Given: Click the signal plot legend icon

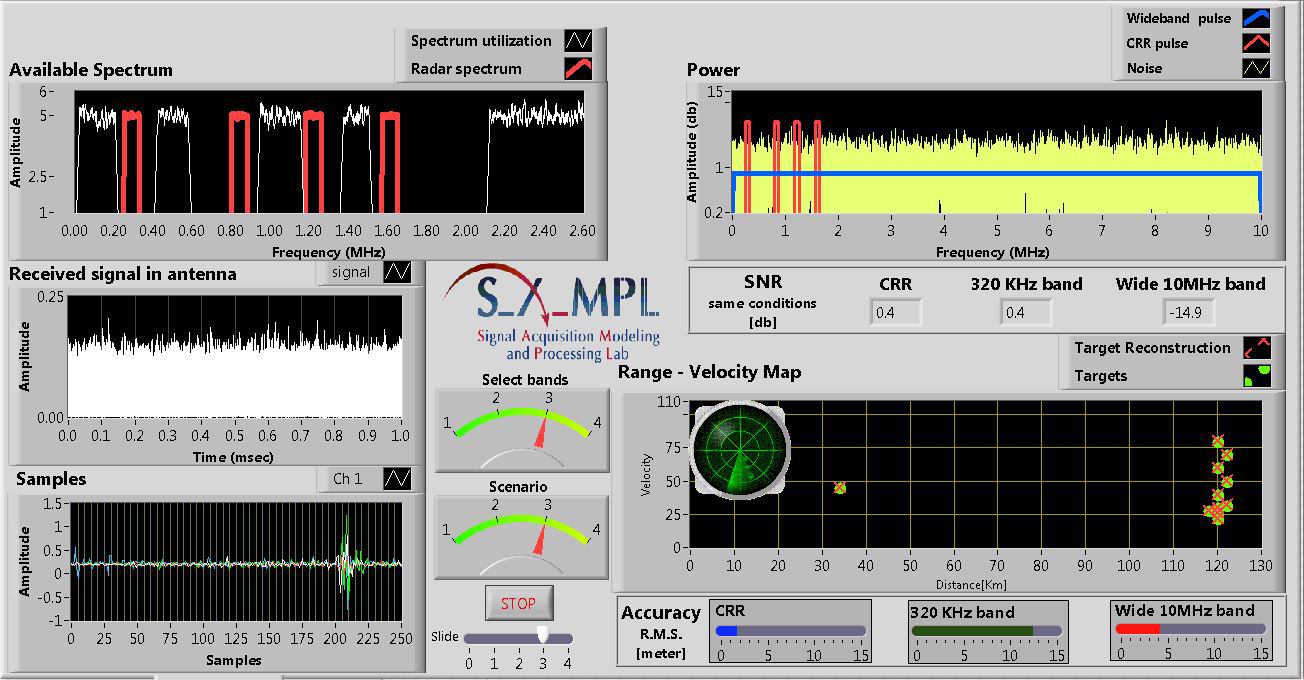Looking at the screenshot, I should [x=397, y=272].
